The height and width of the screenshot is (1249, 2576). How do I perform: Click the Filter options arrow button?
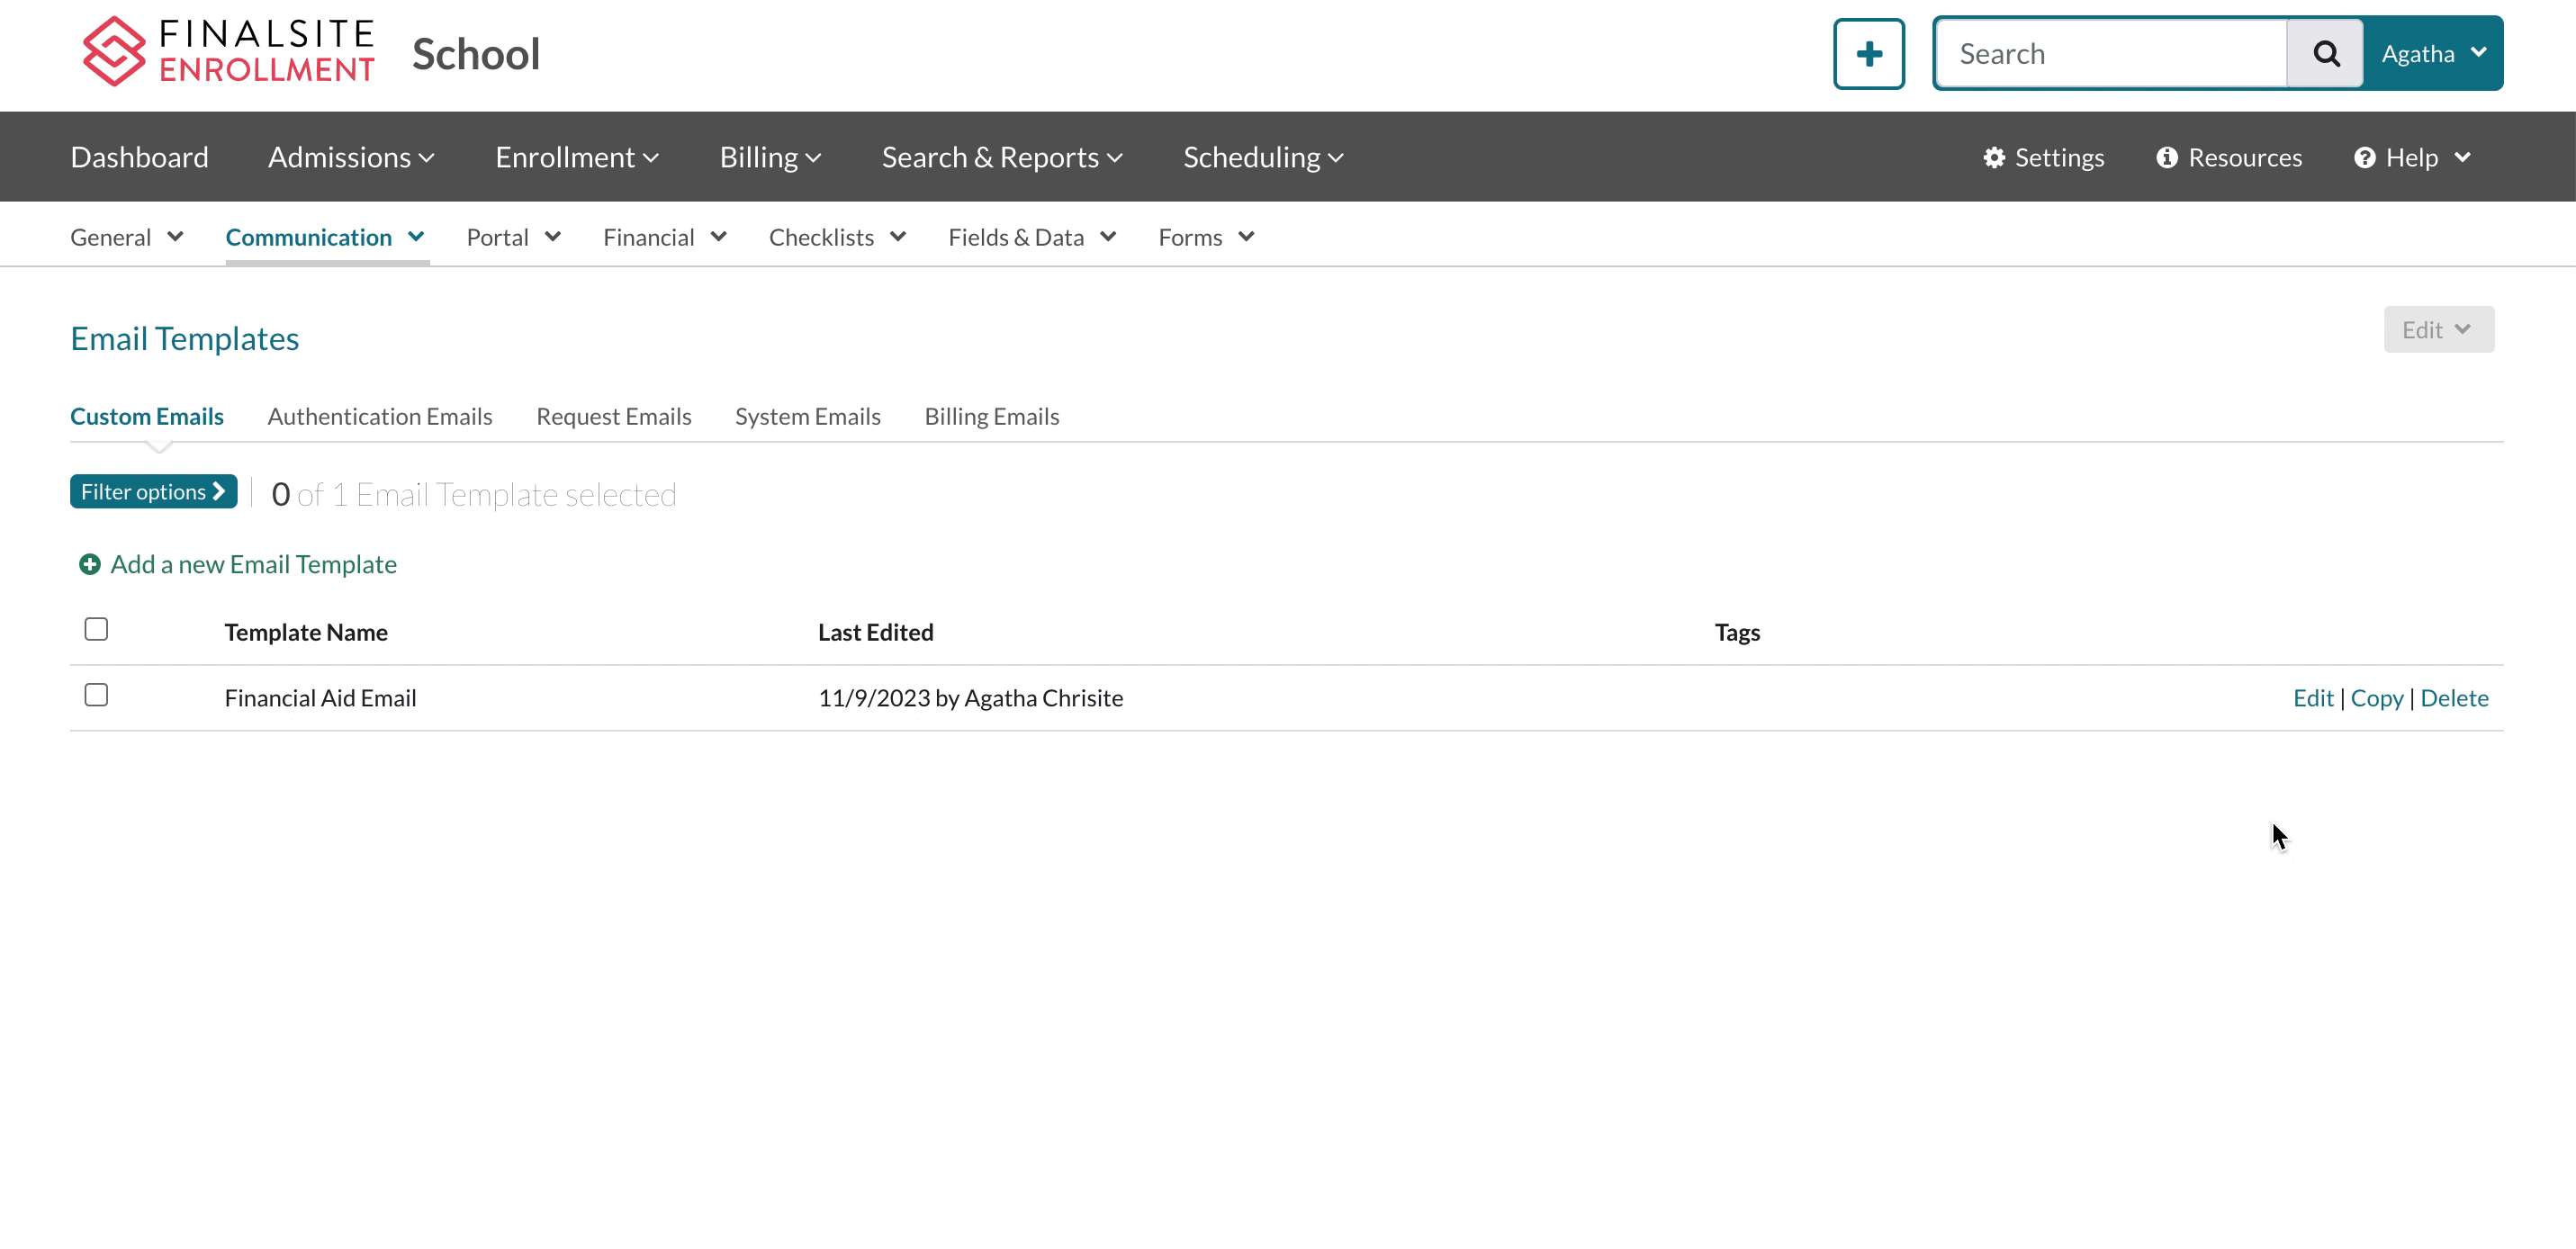coord(153,492)
